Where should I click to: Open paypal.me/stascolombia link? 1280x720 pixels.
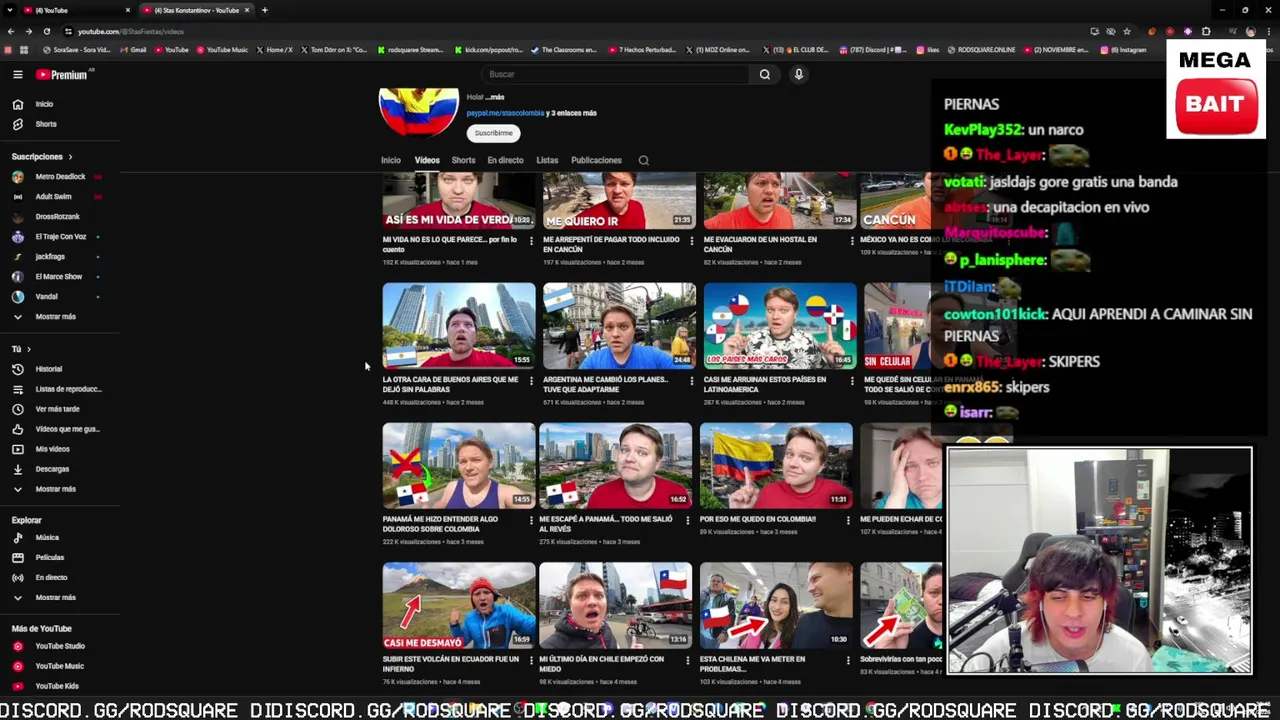tap(505, 113)
